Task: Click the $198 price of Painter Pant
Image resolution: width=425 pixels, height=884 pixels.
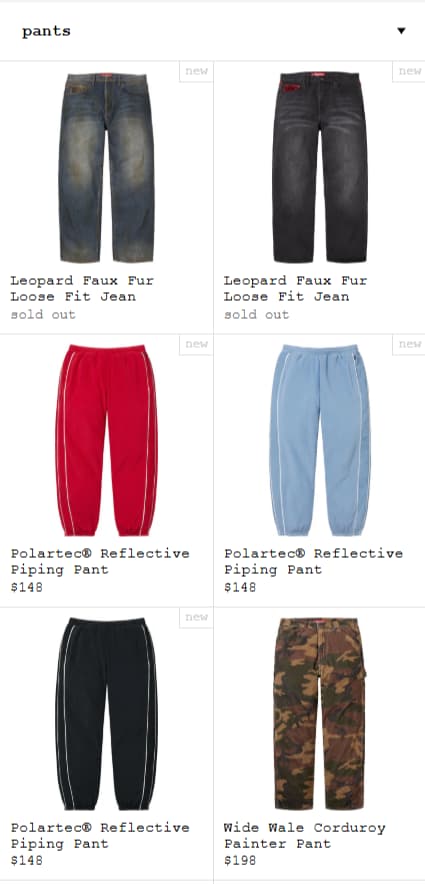Action: point(240,860)
